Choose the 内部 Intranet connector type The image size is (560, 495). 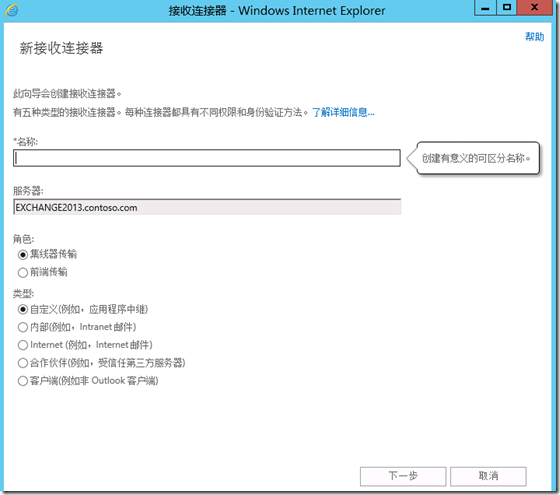pos(23,327)
